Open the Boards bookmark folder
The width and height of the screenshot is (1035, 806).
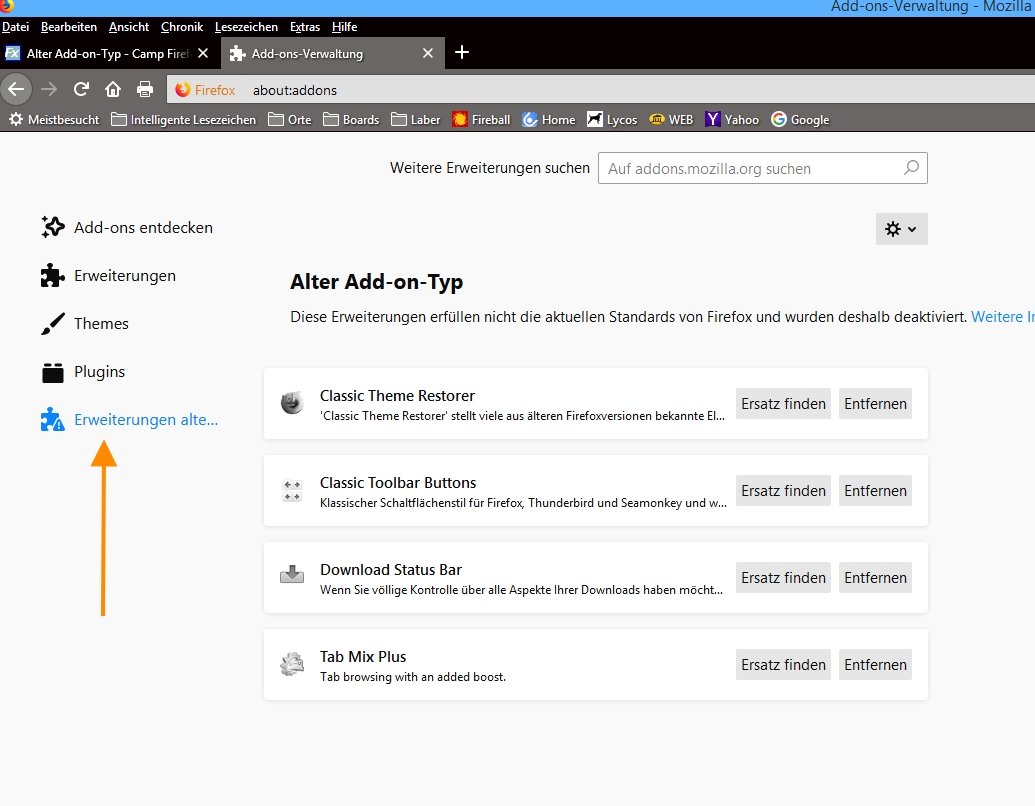tap(351, 119)
